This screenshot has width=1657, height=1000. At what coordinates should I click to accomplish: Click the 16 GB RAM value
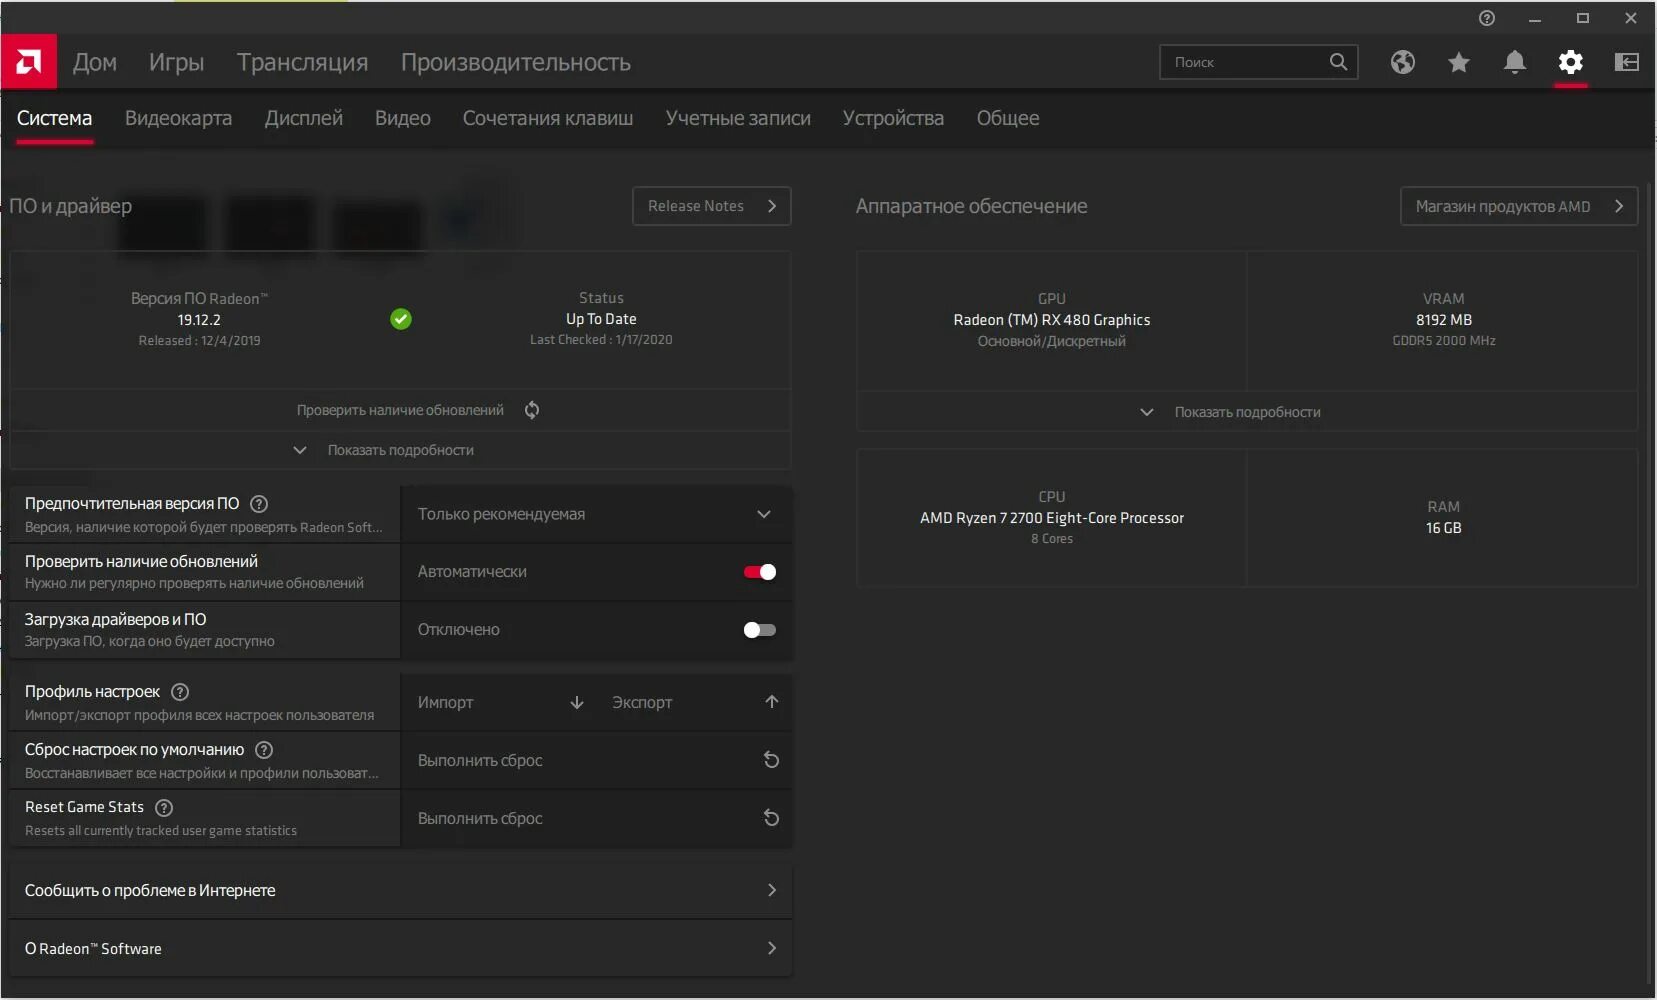point(1444,528)
